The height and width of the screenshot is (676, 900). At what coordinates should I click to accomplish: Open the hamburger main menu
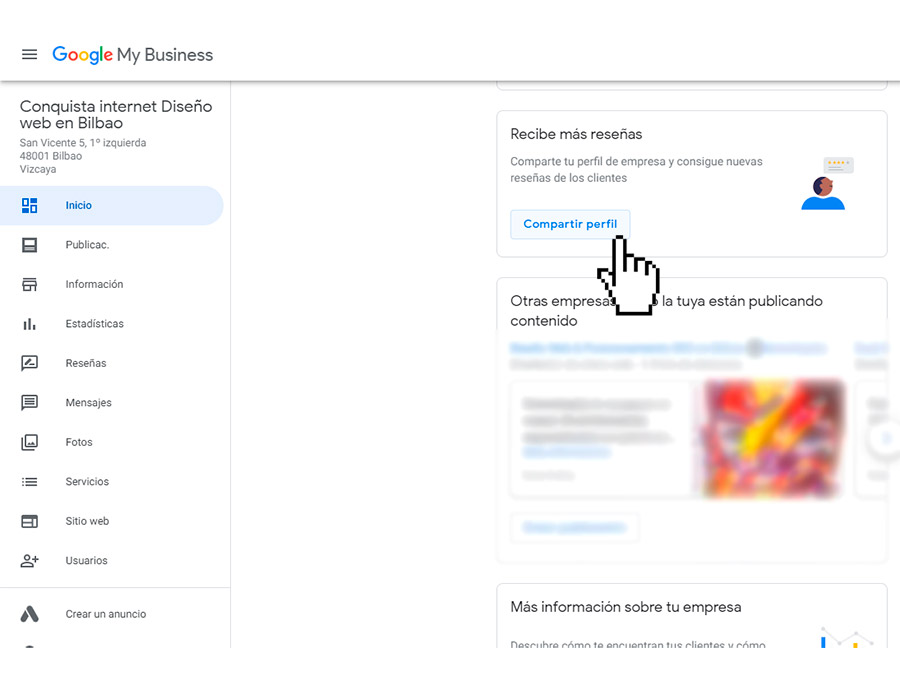(30, 55)
